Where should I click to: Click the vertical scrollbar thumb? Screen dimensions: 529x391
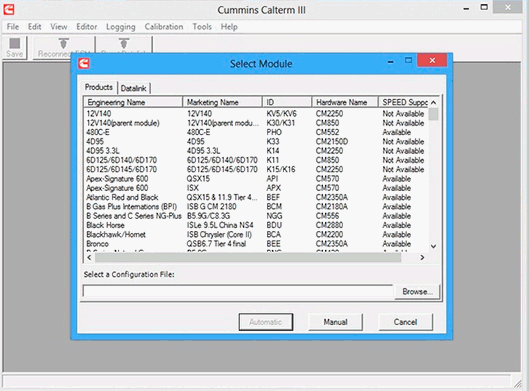point(434,114)
